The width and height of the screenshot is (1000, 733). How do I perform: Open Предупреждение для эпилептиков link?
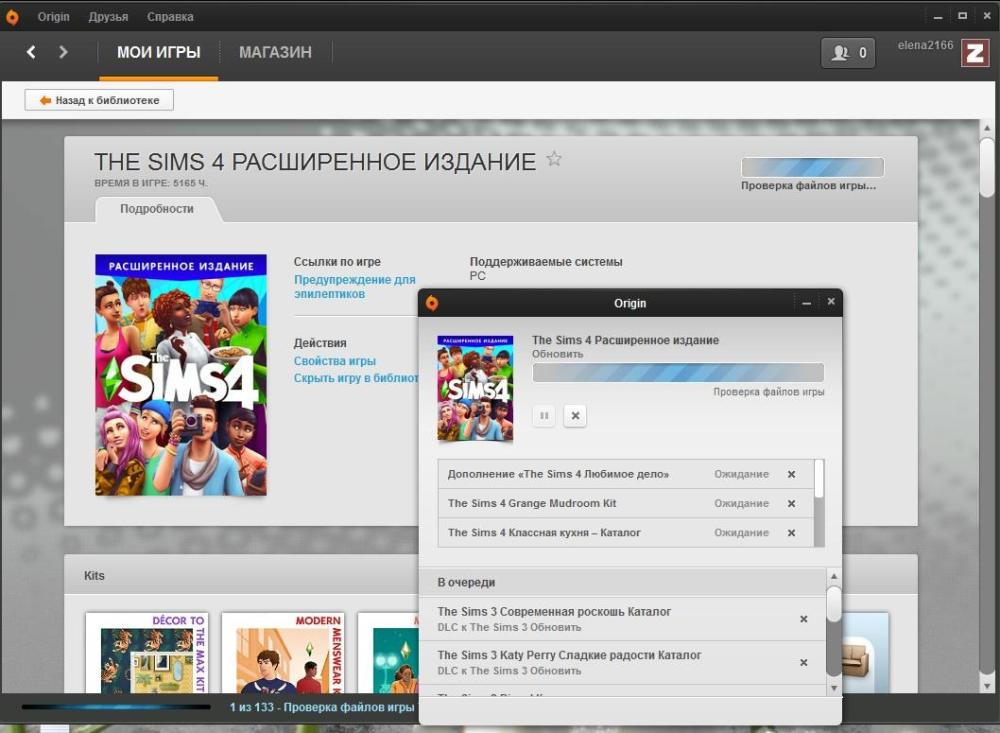coord(355,286)
